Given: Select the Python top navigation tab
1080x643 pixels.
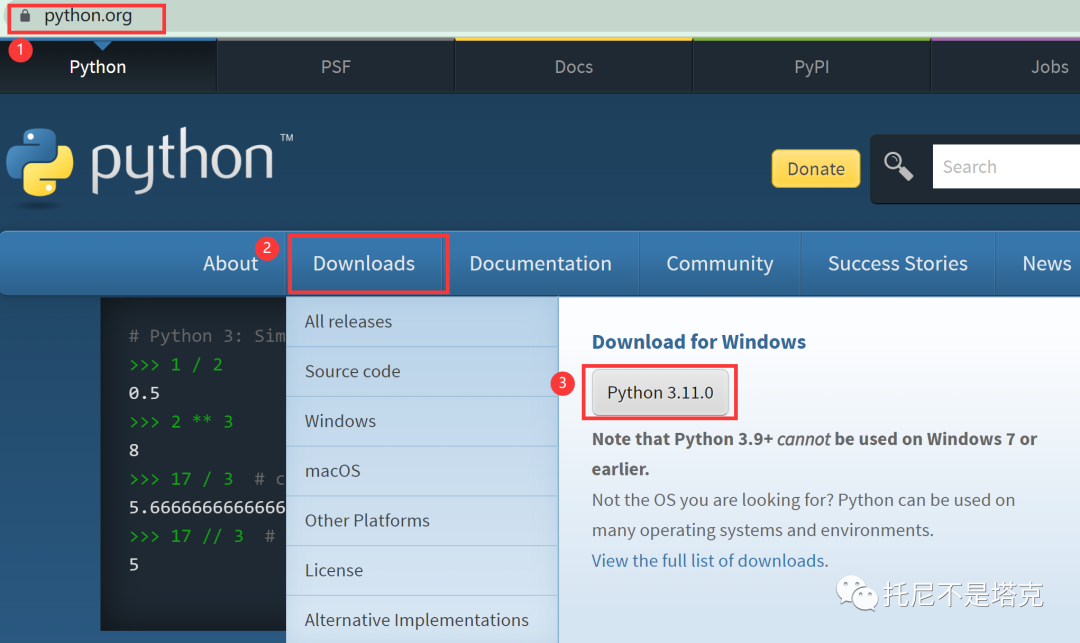Looking at the screenshot, I should 98,67.
